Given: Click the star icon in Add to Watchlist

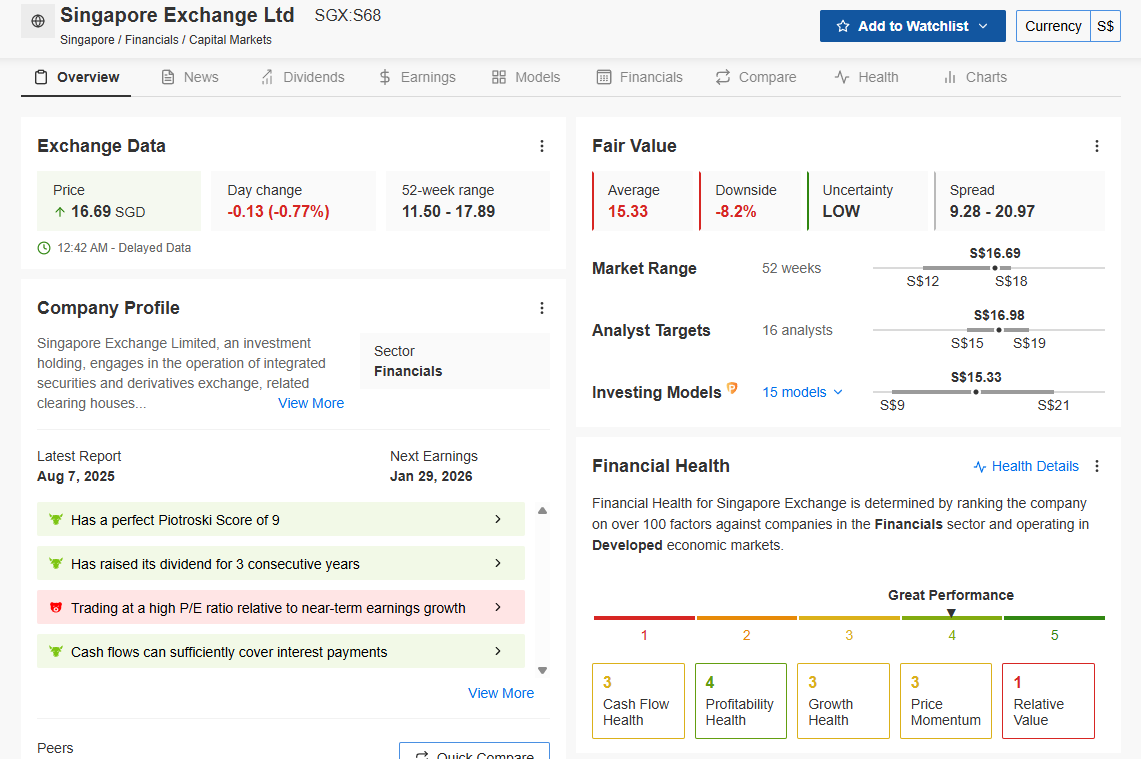Looking at the screenshot, I should (843, 26).
